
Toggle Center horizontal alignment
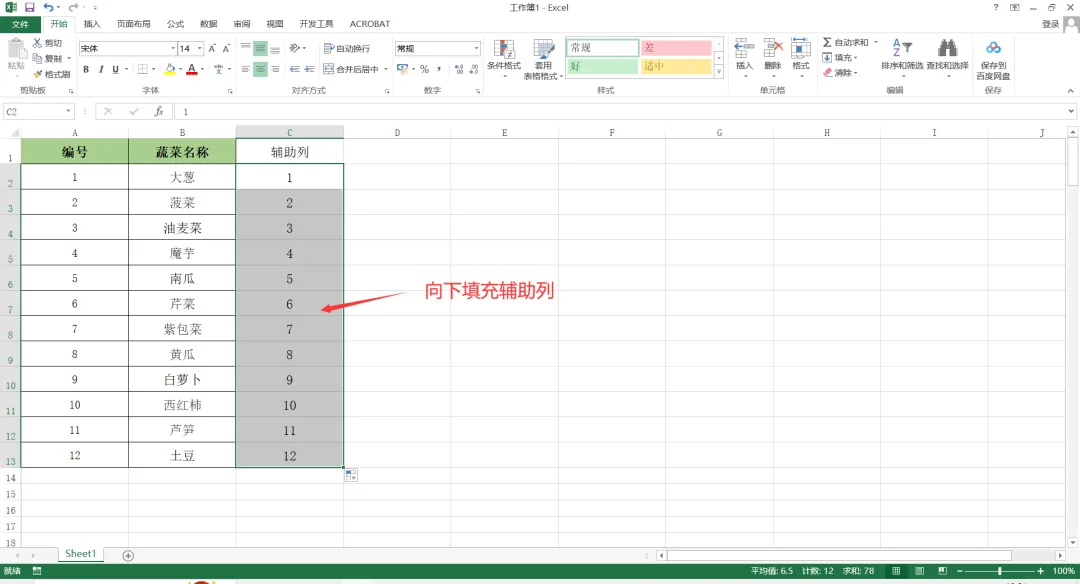260,69
